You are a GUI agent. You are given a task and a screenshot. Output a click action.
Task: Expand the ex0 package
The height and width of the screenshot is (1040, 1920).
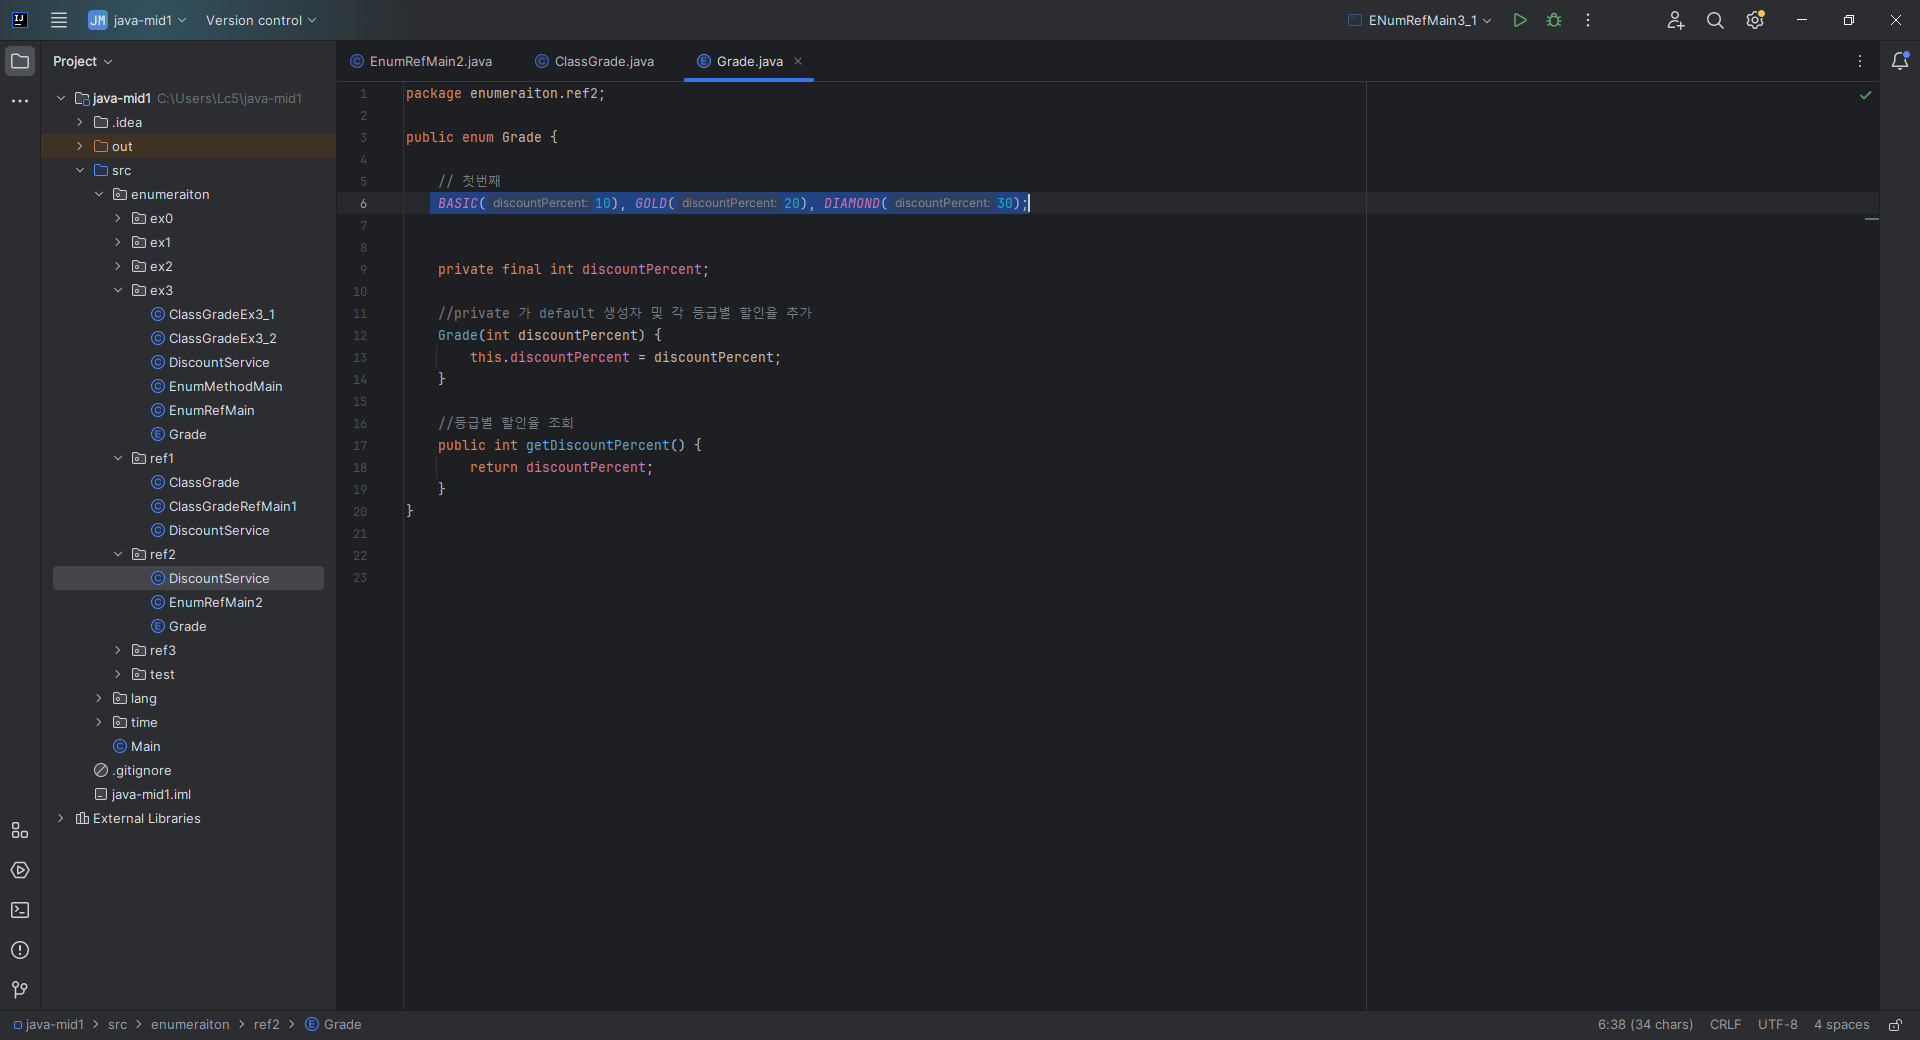point(118,218)
